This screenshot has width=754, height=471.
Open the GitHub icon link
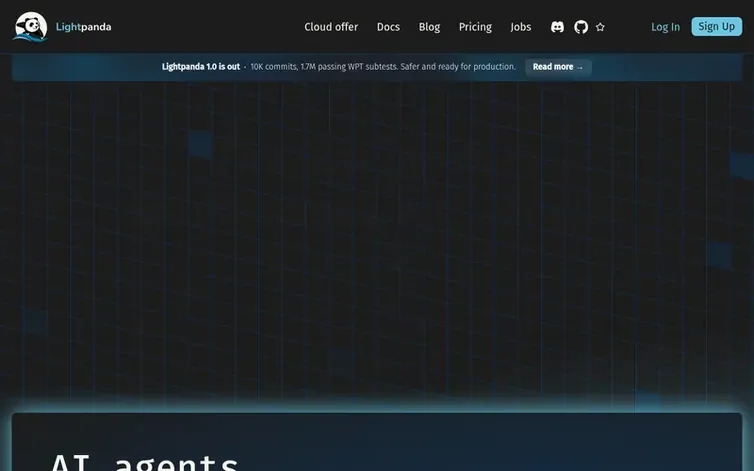coord(581,27)
